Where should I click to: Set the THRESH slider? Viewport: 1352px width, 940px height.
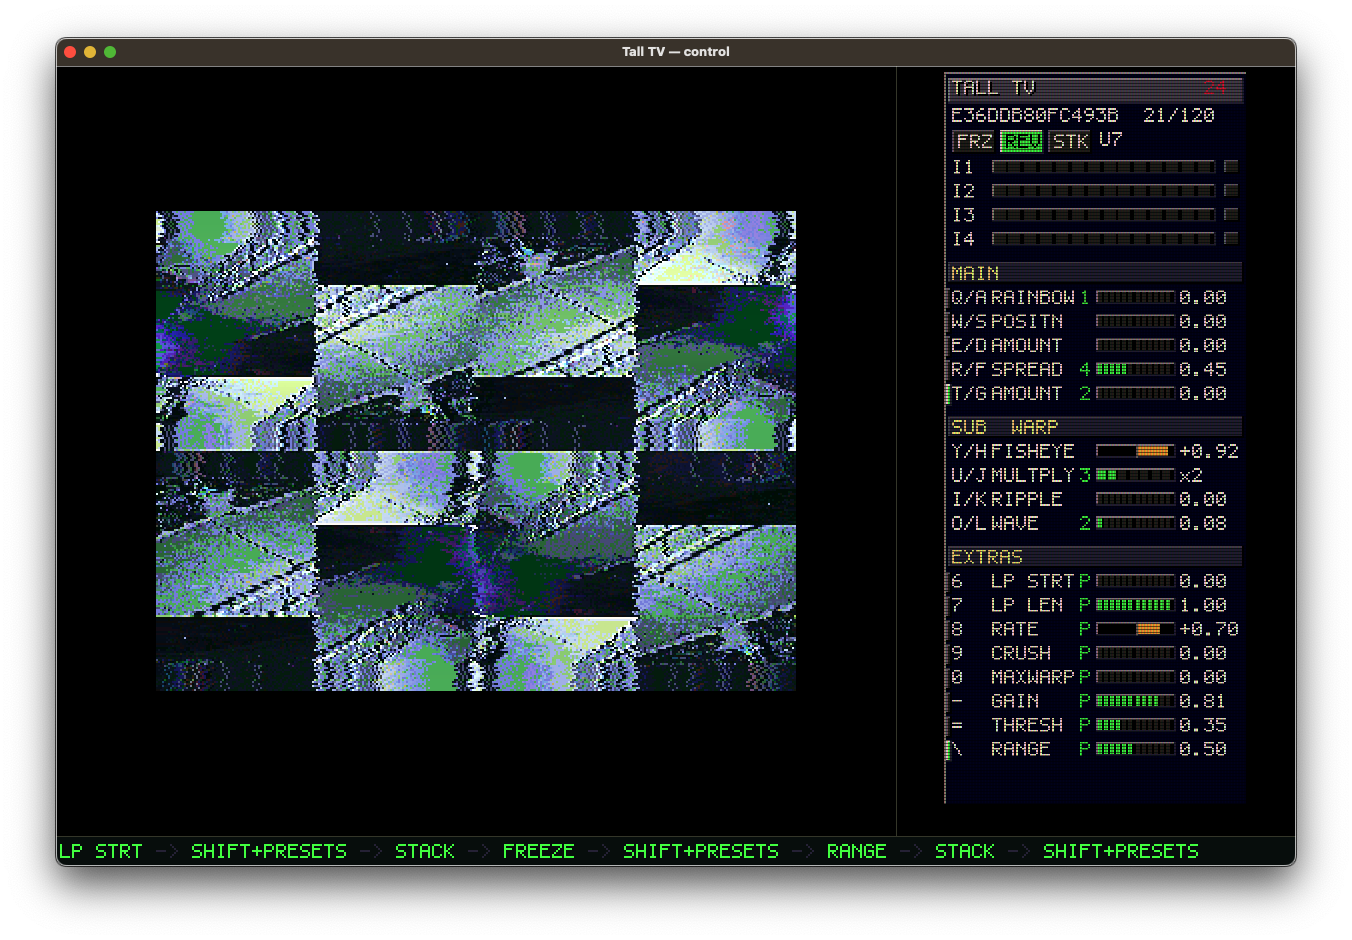(1135, 725)
